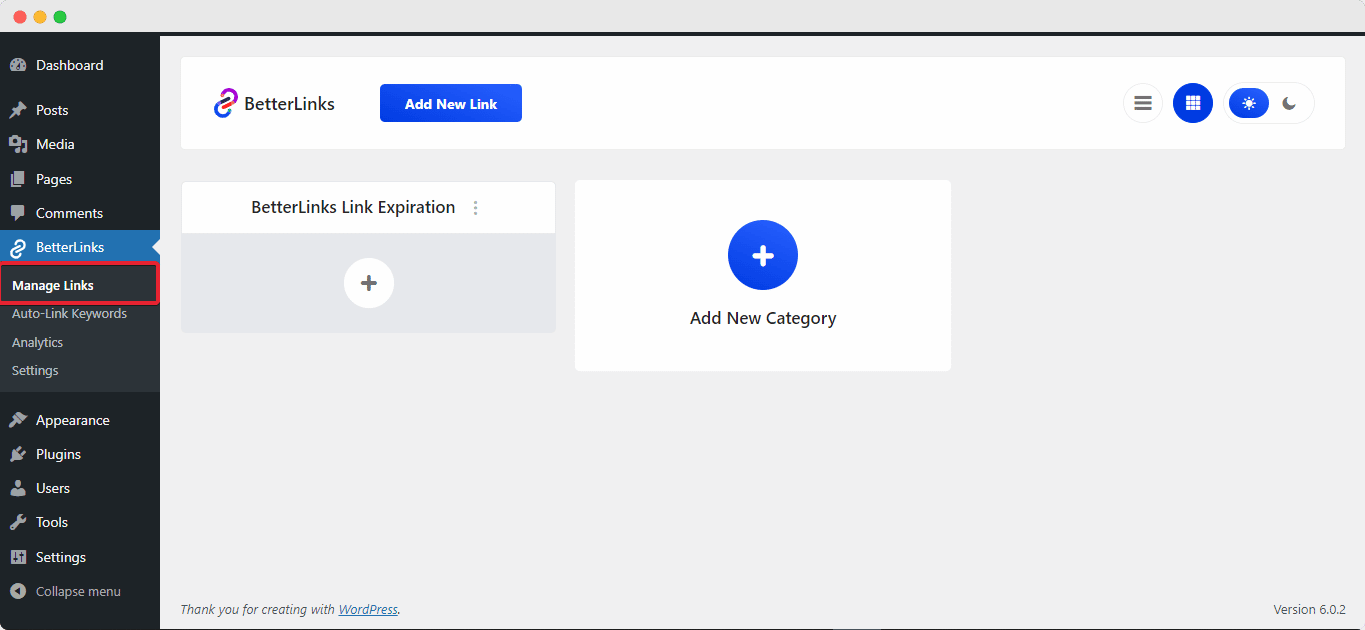Open the Analytics section
Viewport: 1365px width, 630px height.
[37, 342]
